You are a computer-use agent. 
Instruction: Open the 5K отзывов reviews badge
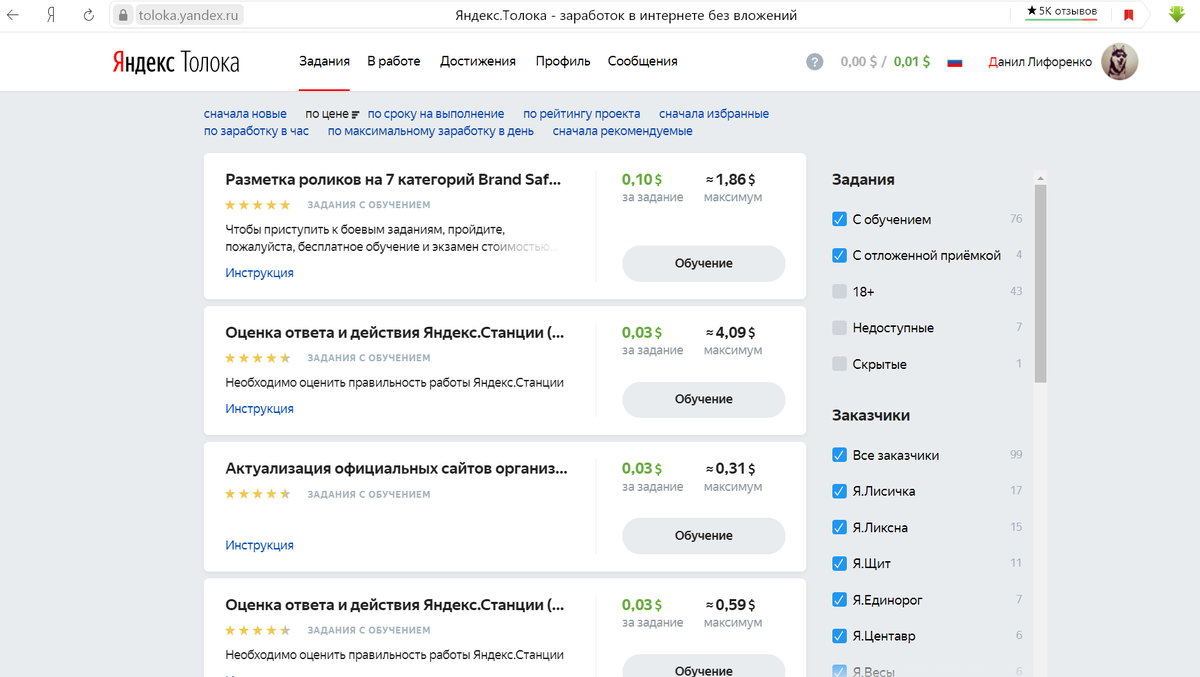(1061, 11)
